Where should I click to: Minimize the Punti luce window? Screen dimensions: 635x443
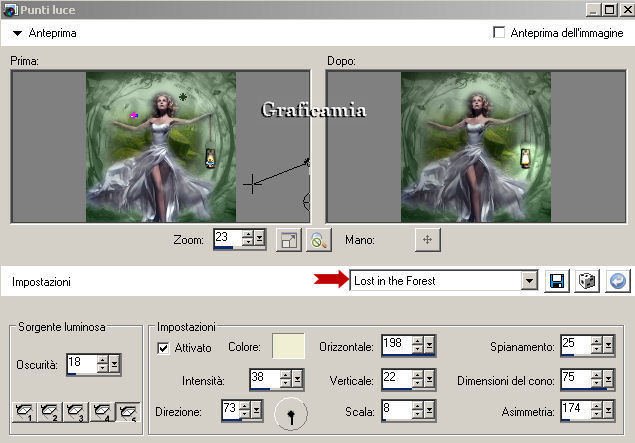coord(593,10)
